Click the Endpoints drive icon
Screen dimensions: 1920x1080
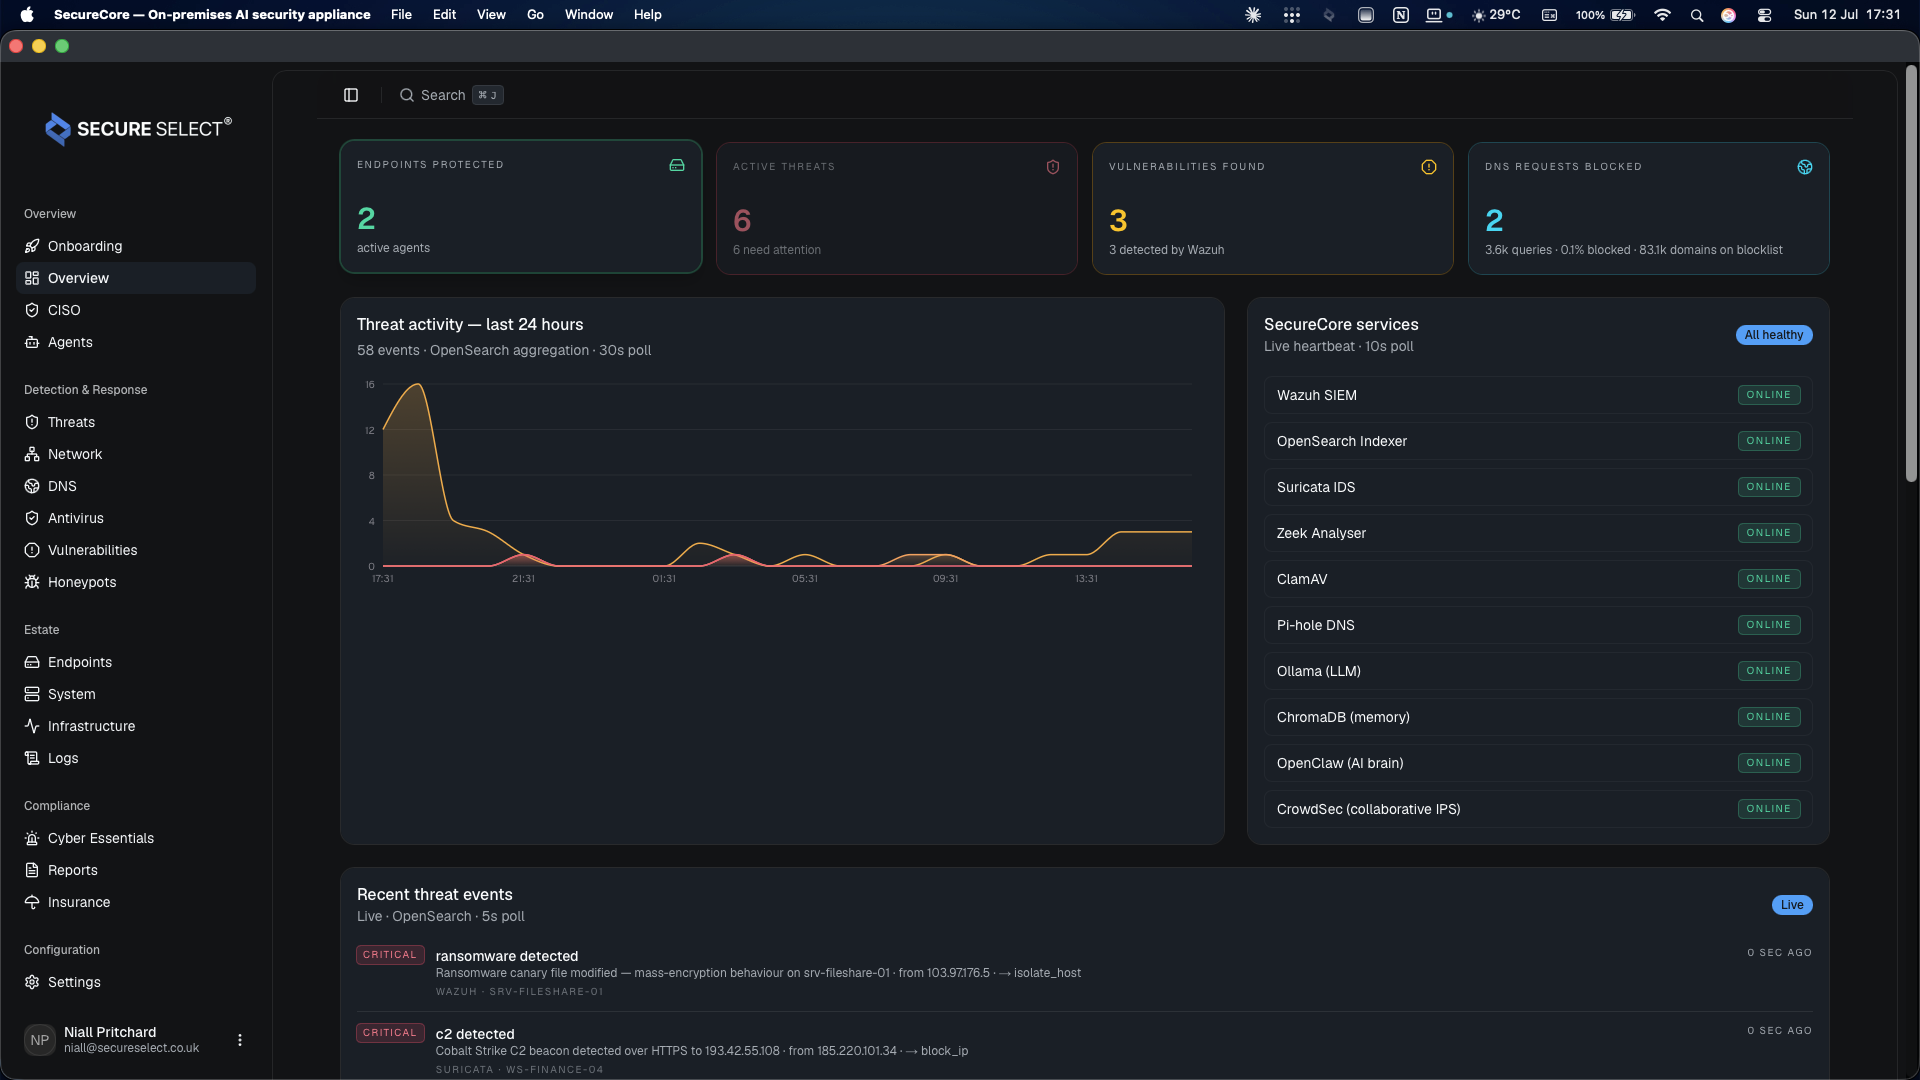point(32,662)
